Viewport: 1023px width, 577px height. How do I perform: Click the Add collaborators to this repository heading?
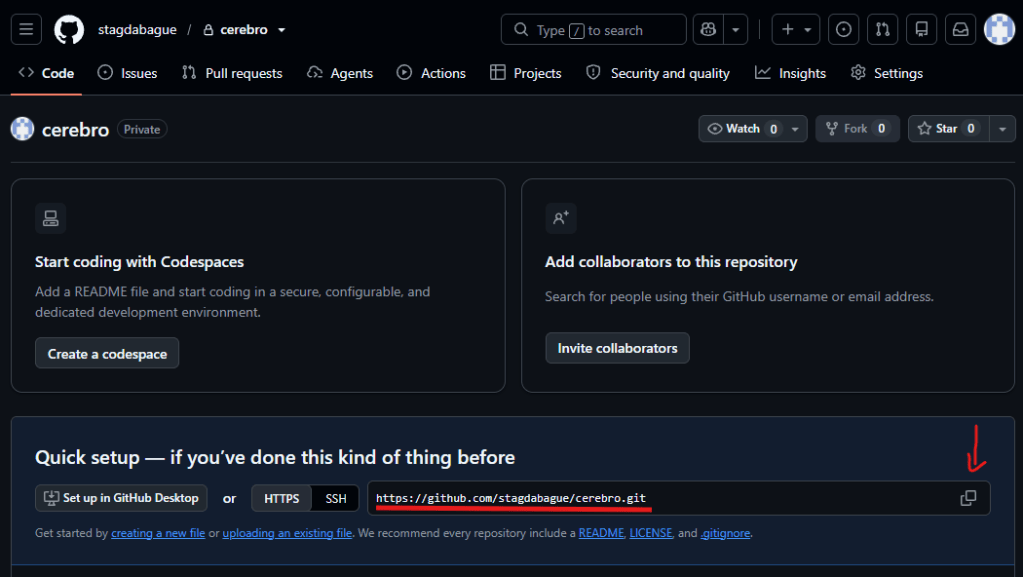(671, 262)
